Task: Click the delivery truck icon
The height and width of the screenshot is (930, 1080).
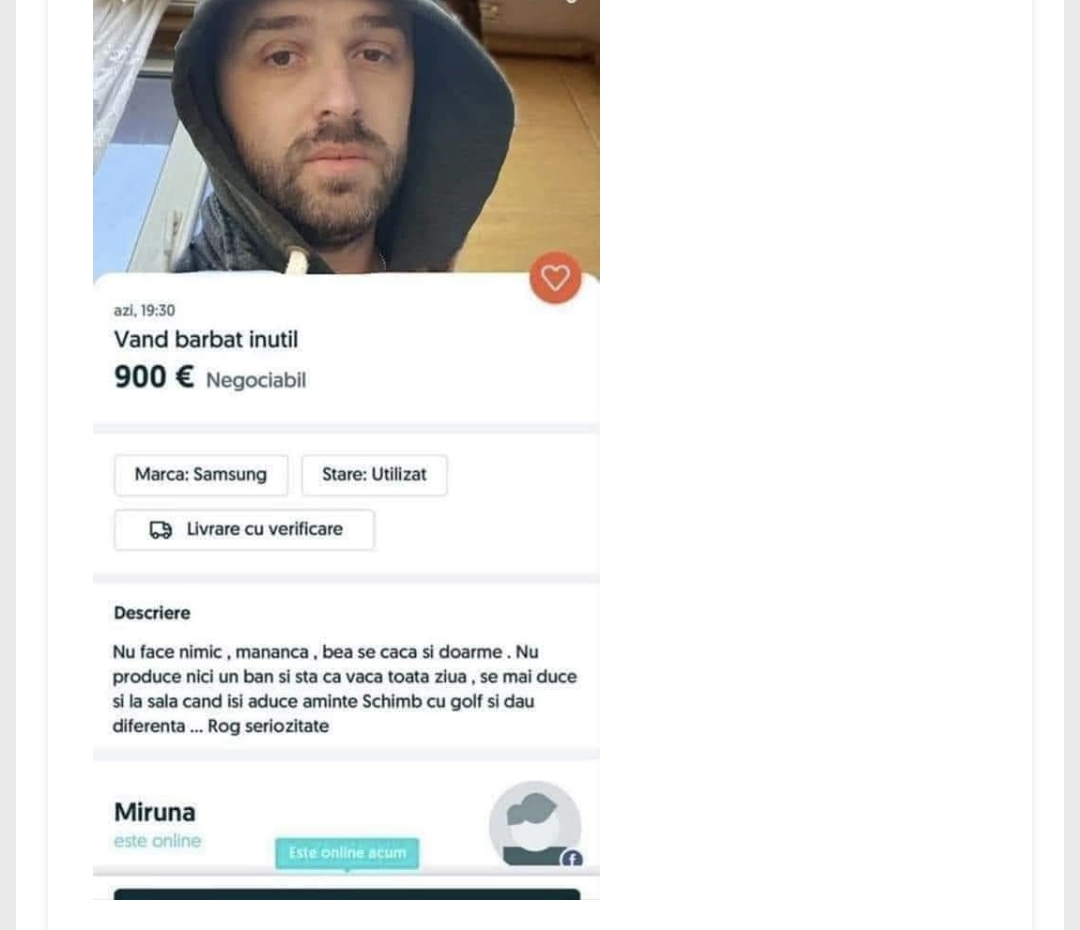Action: click(160, 530)
